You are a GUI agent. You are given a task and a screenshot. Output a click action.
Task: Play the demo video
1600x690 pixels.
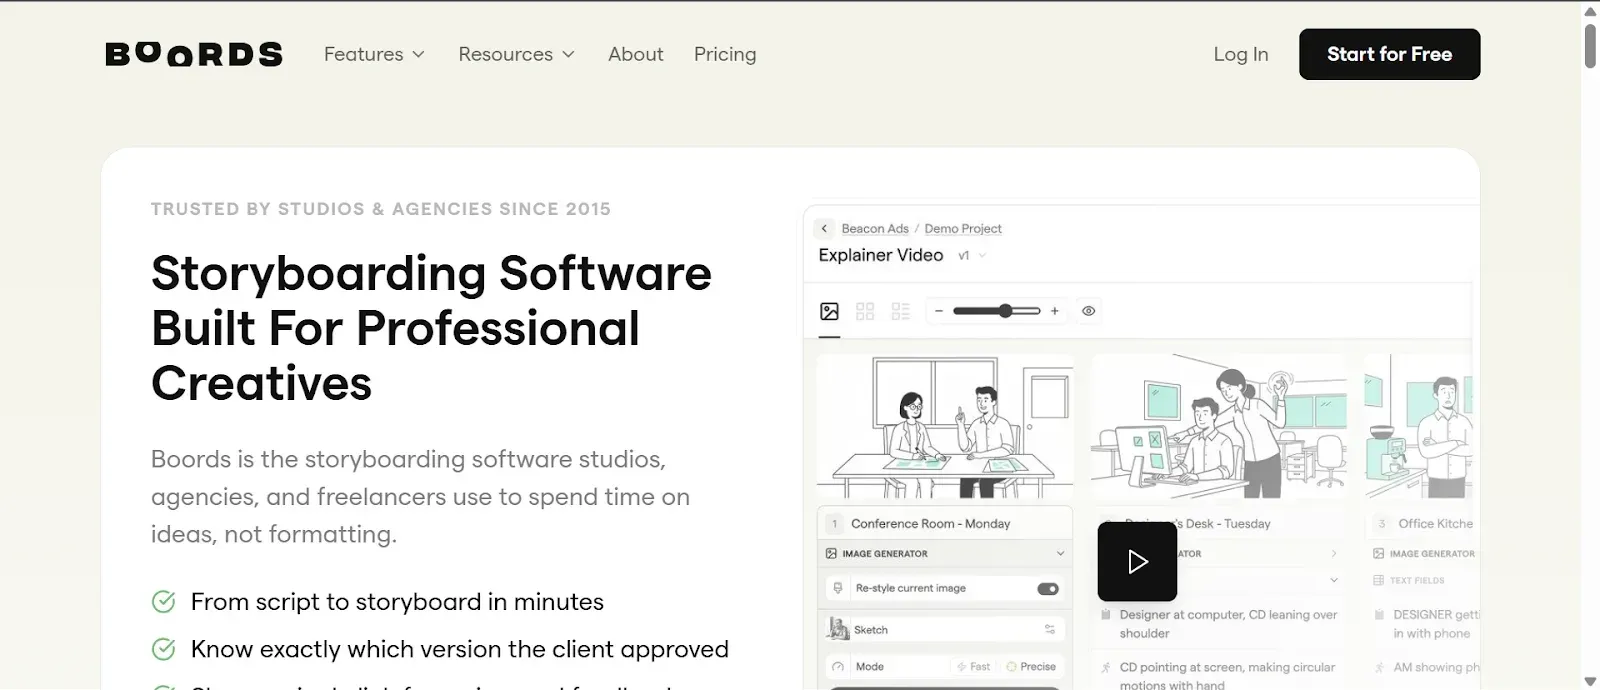pyautogui.click(x=1137, y=561)
